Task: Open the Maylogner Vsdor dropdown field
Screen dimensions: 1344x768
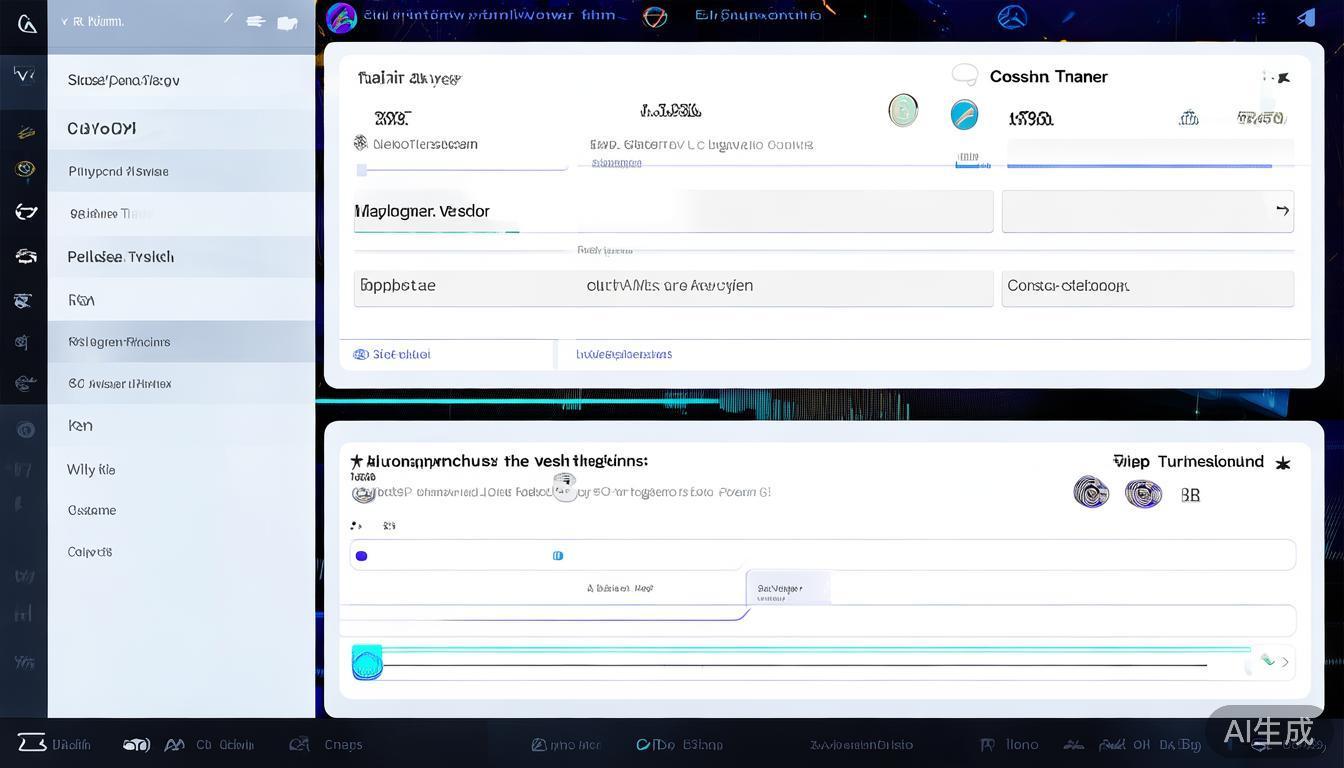Action: coord(672,211)
